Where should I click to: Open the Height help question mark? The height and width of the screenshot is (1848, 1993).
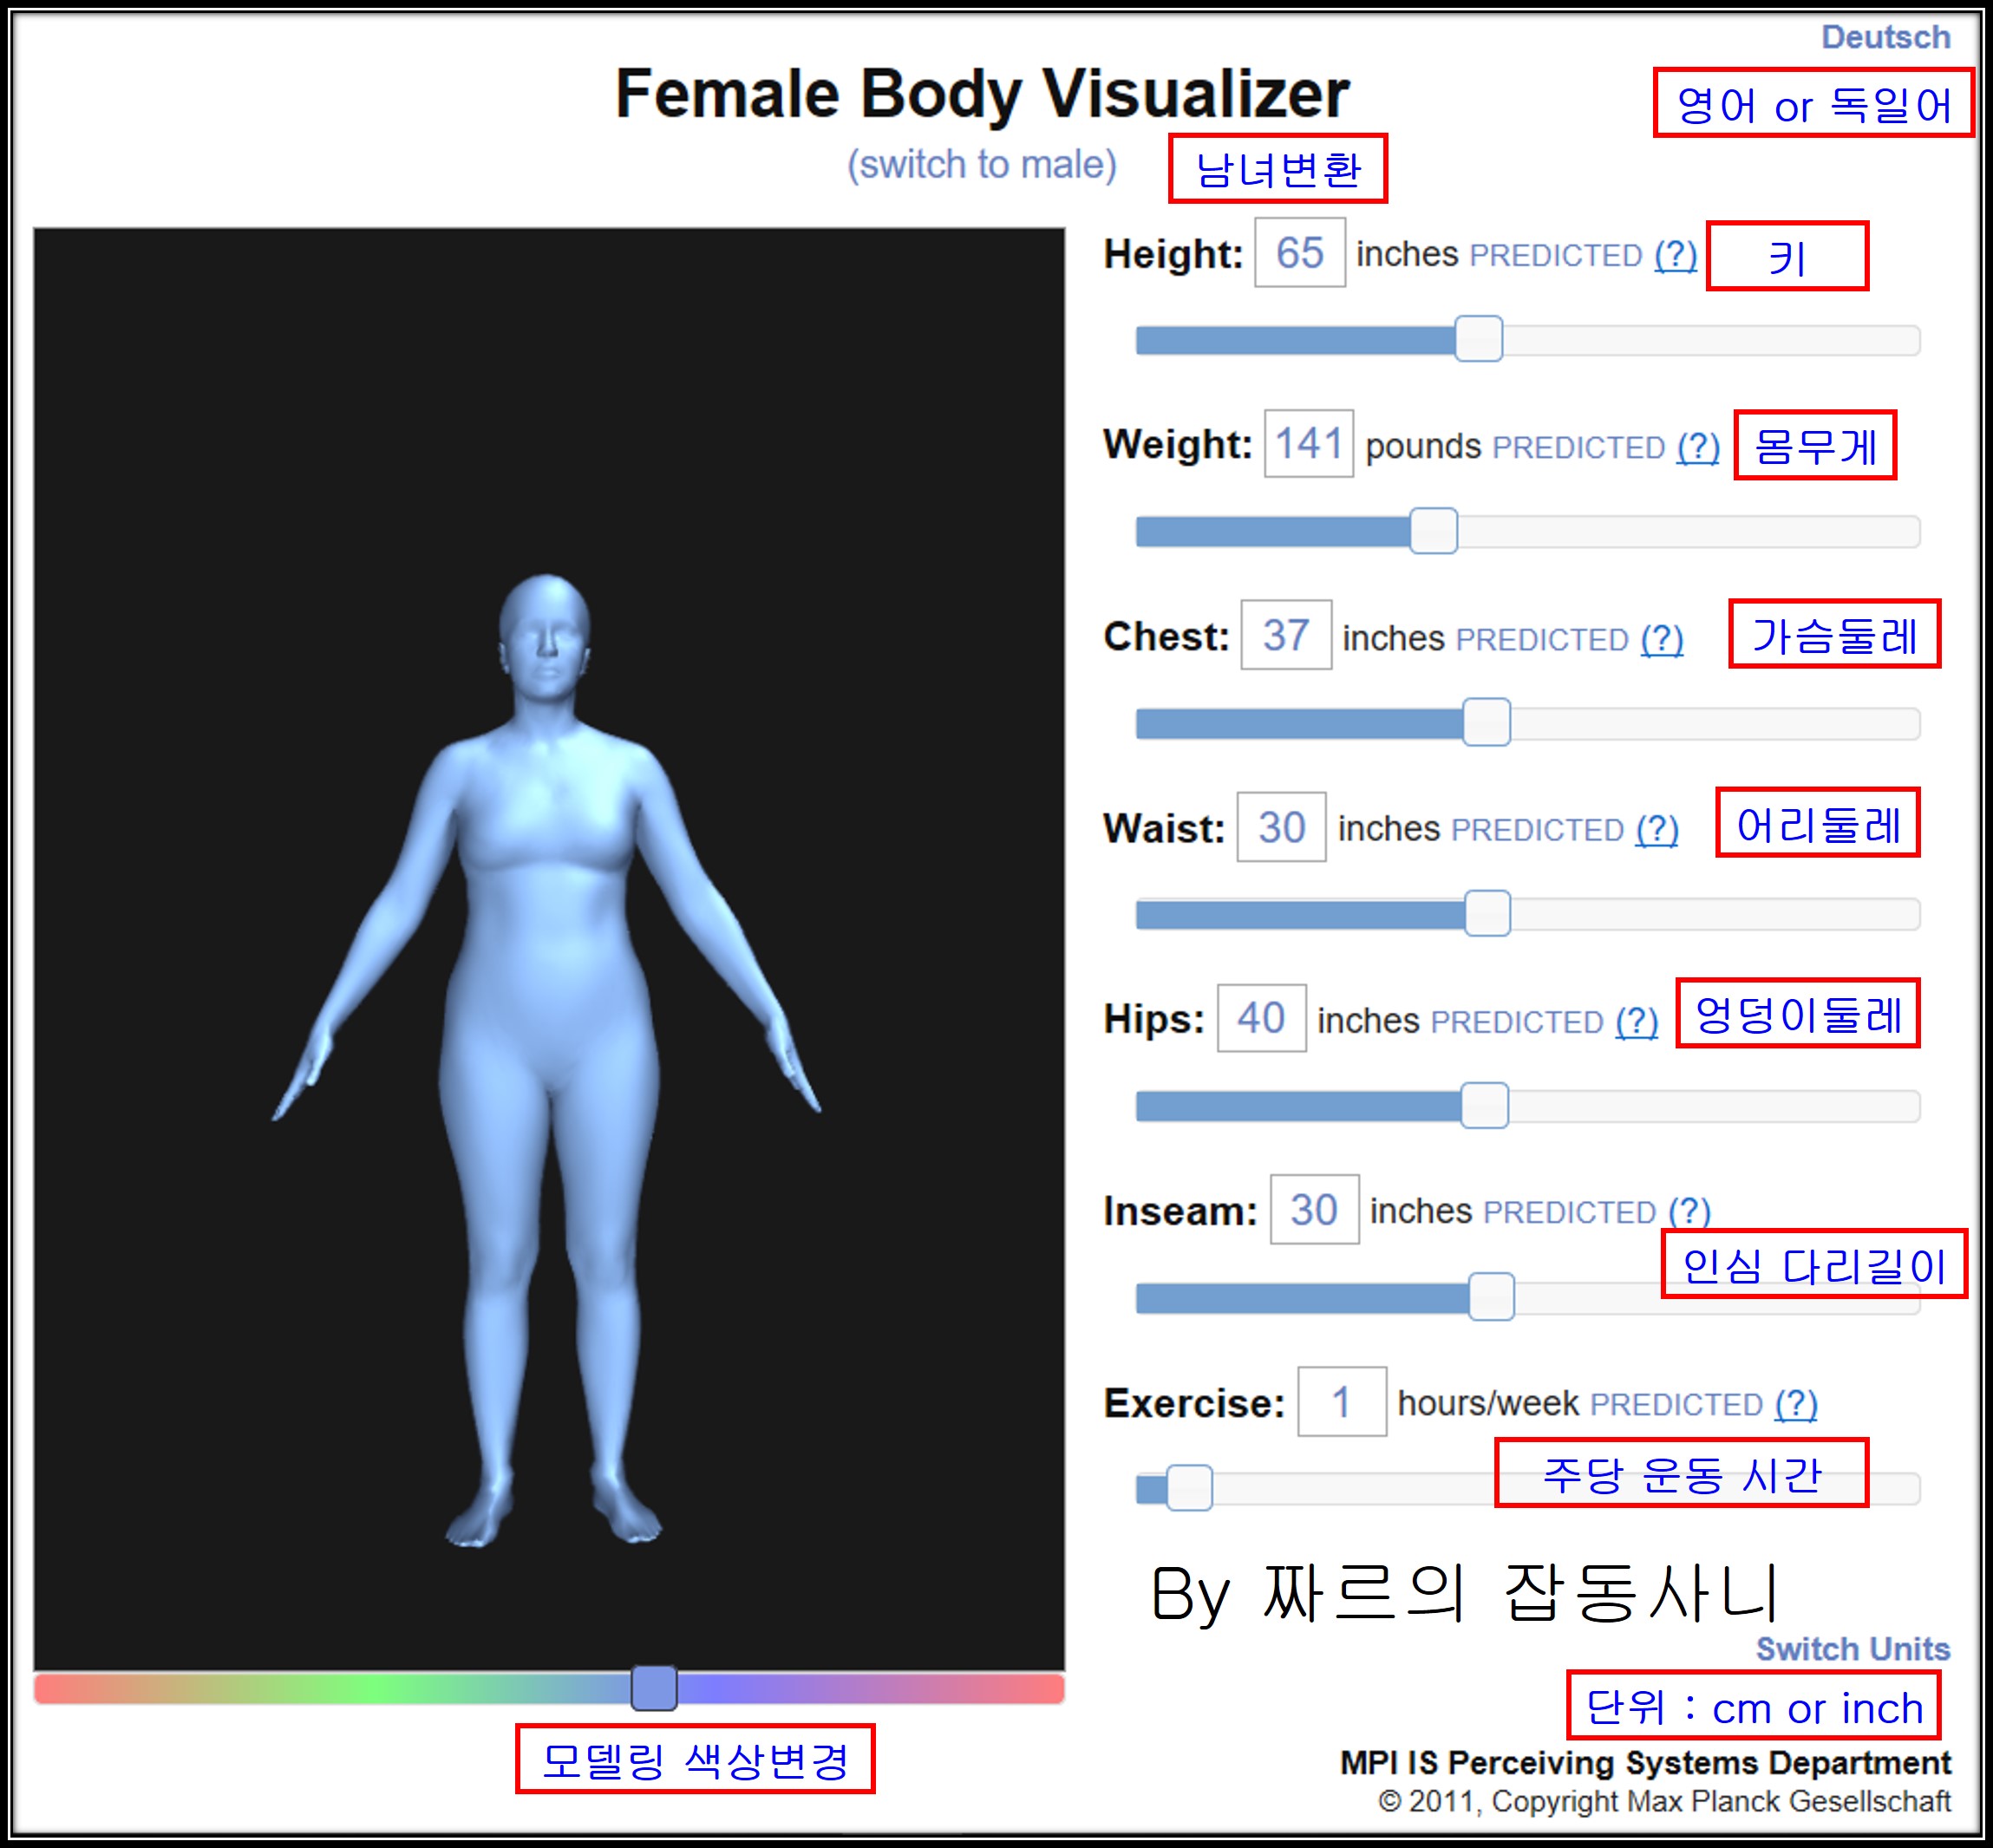point(1675,255)
